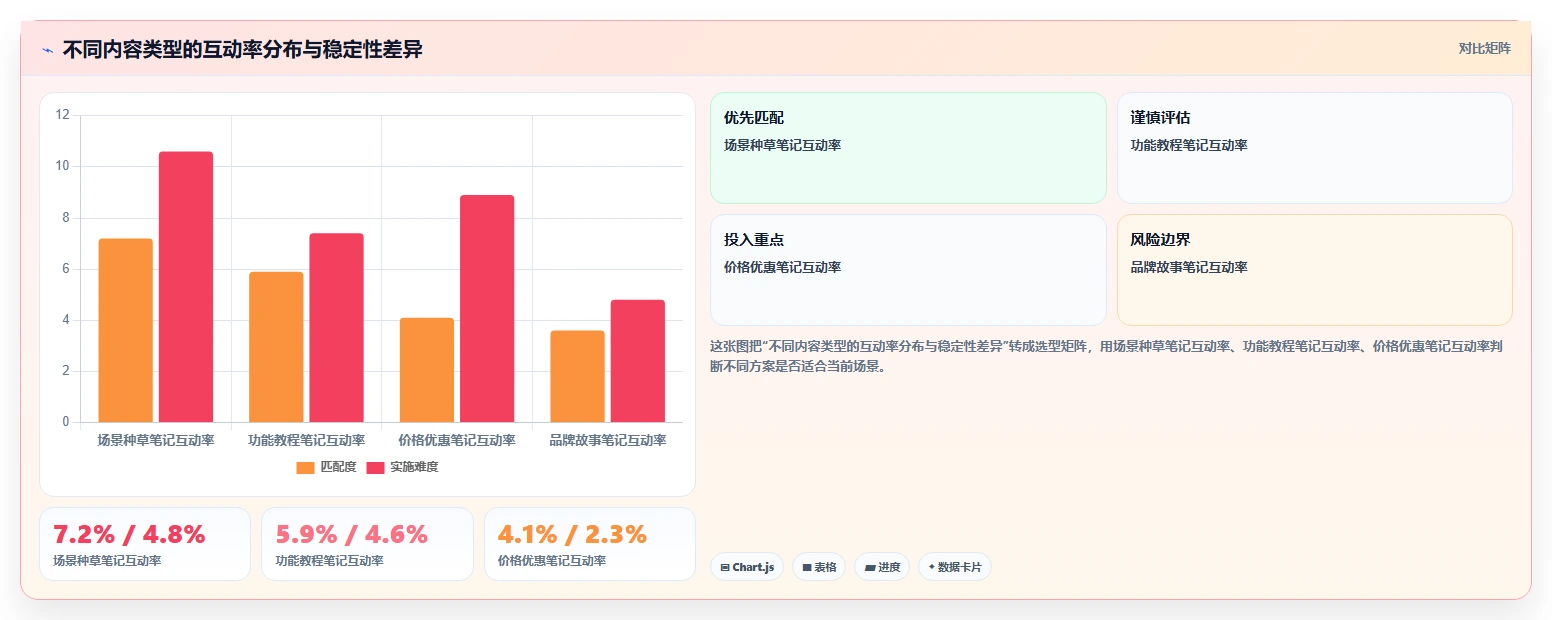Click the panel title 不同内容类型的互动率分布与稳定性差异
1552x620 pixels.
[x=242, y=50]
